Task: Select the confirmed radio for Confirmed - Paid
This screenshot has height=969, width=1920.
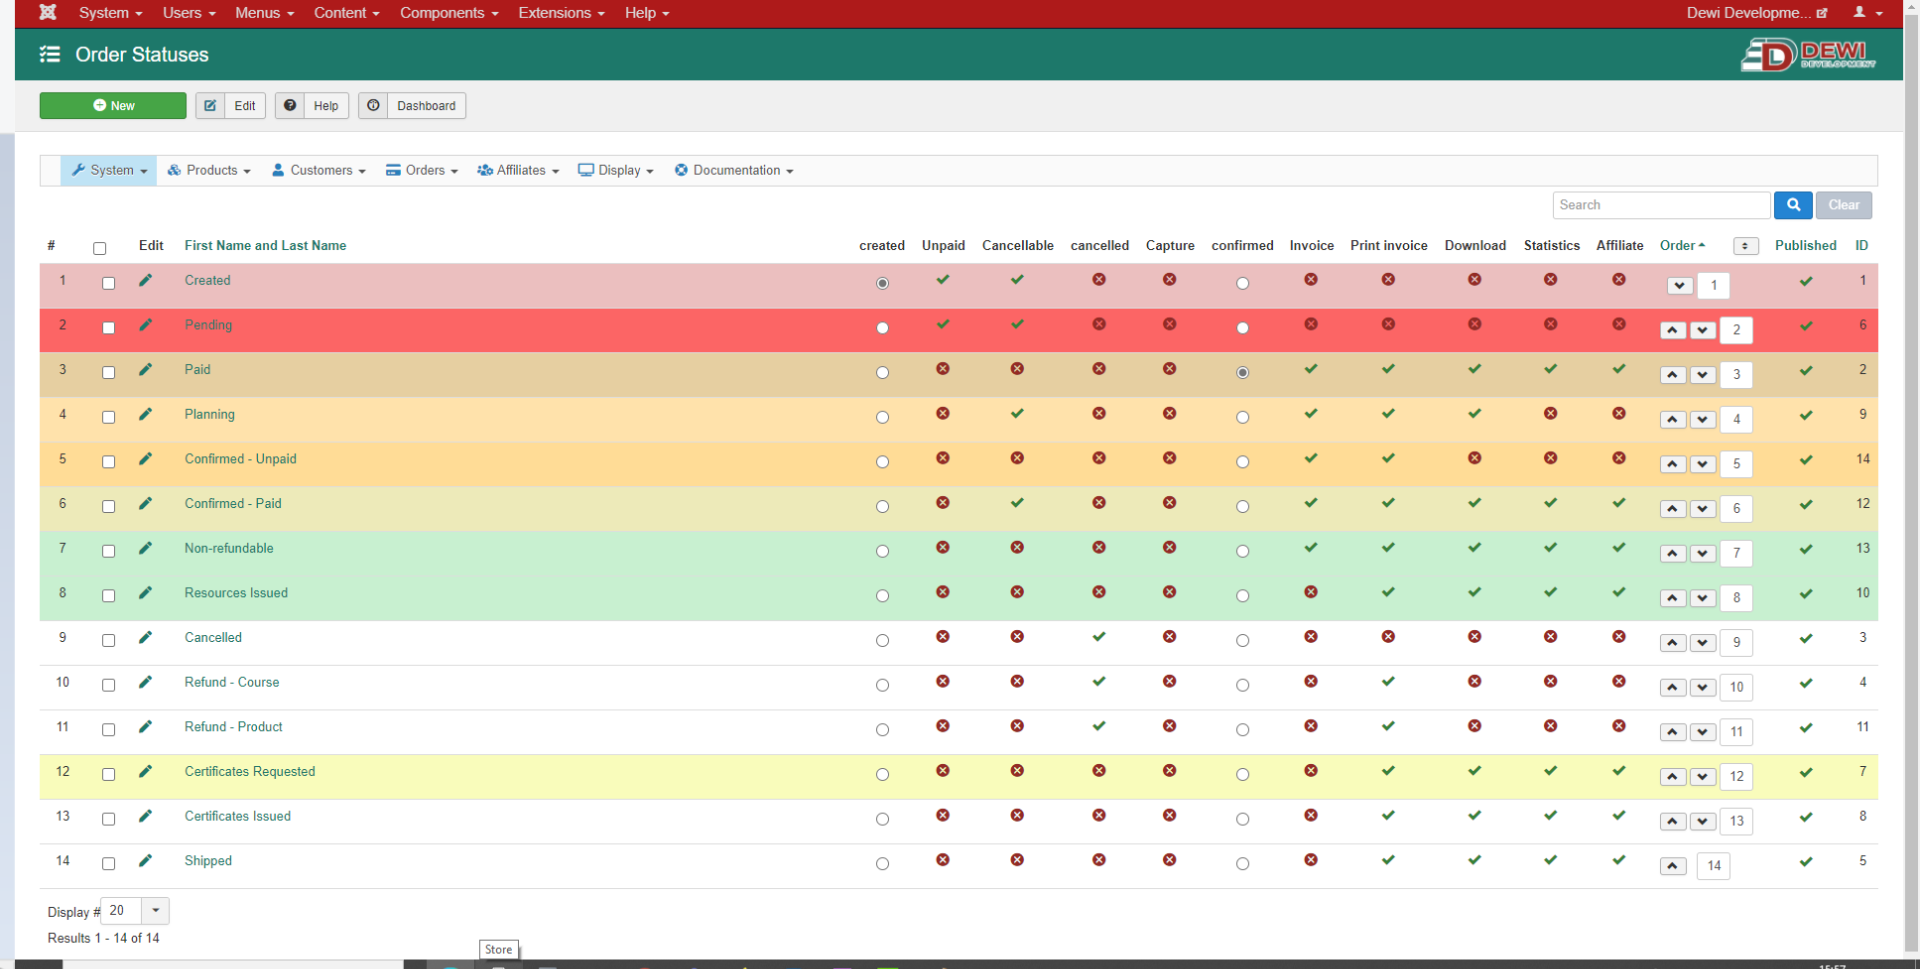Action: [1242, 507]
